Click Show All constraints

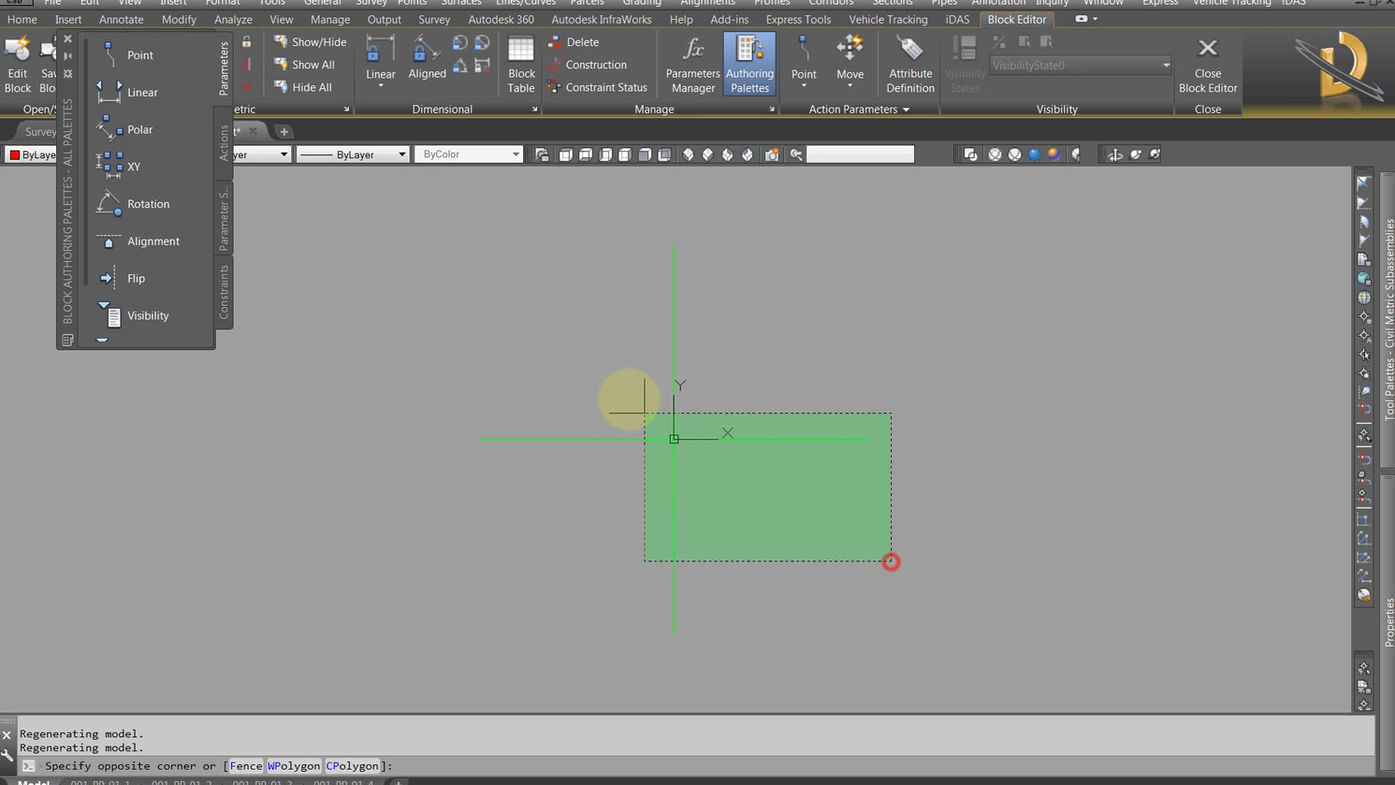click(x=304, y=64)
